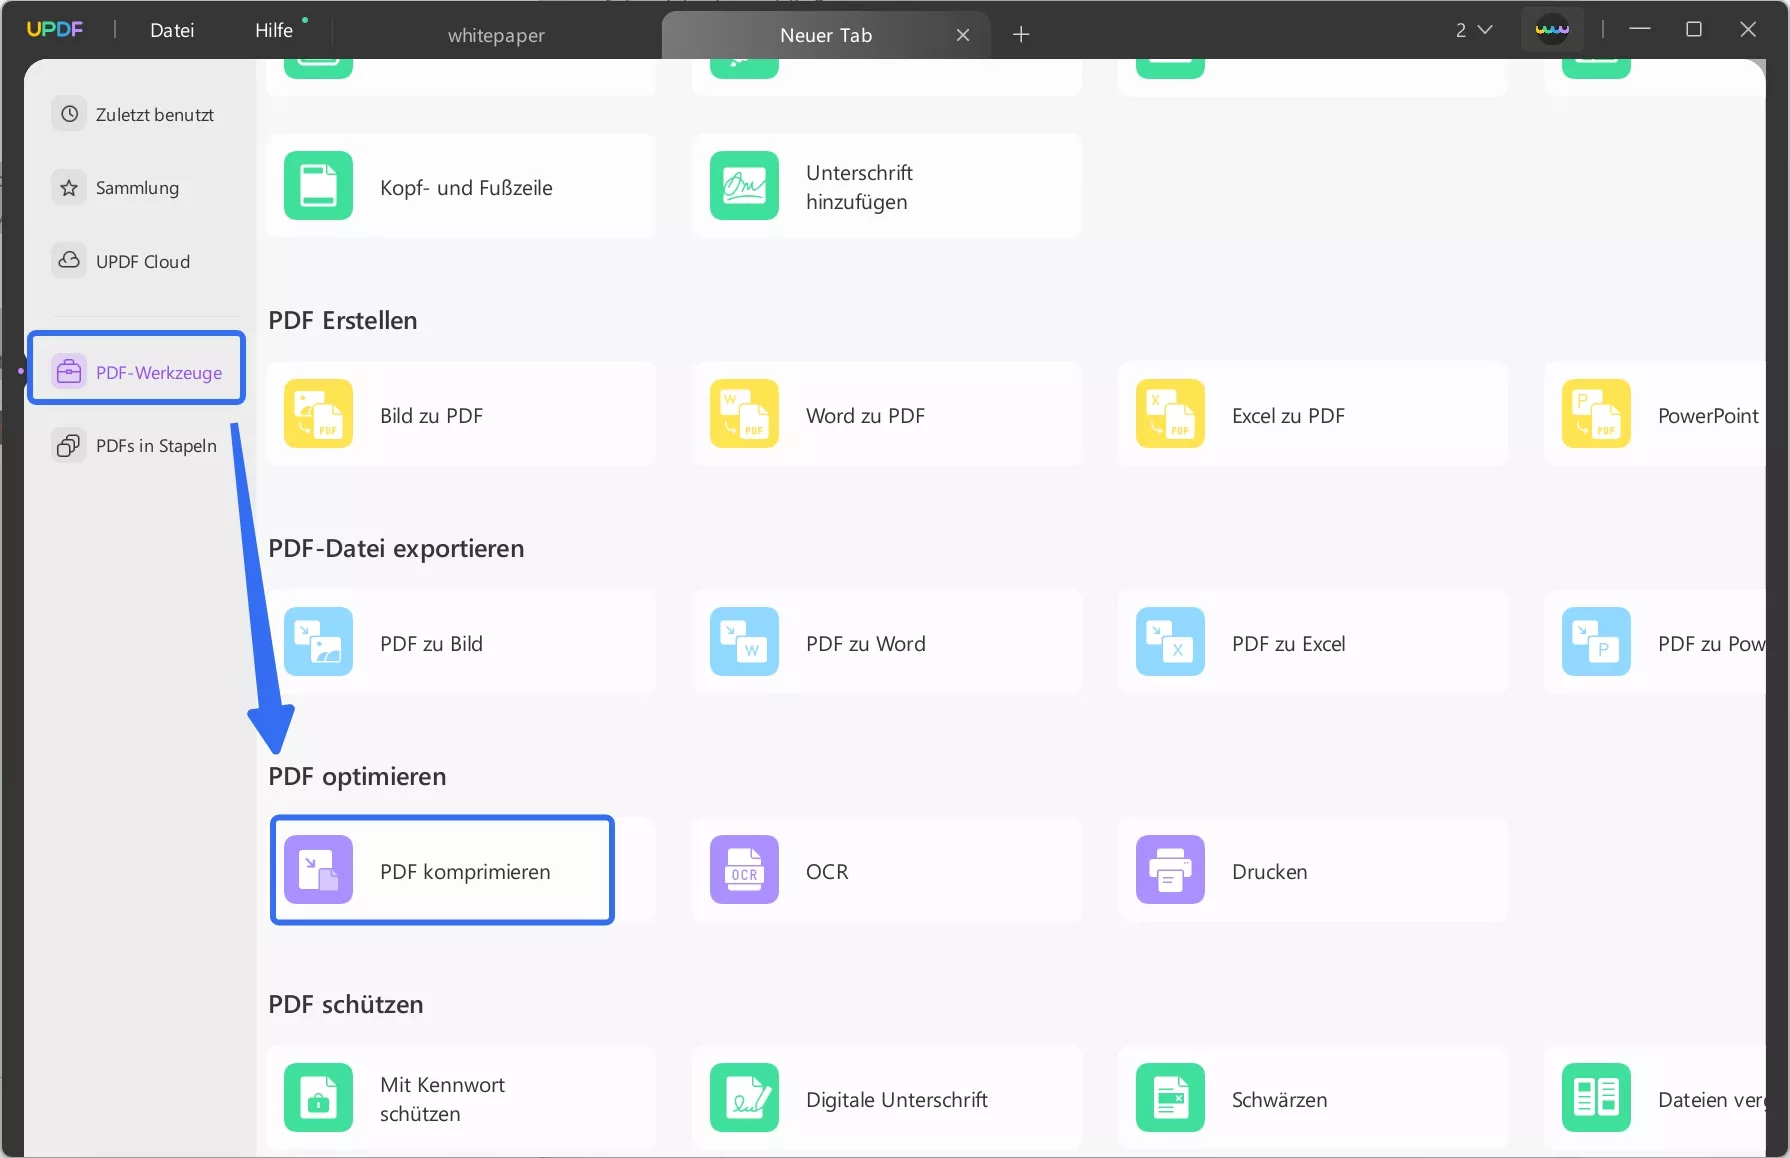The width and height of the screenshot is (1790, 1158).
Task: Open Unterschrift hinzufügen tool
Action: 887,186
